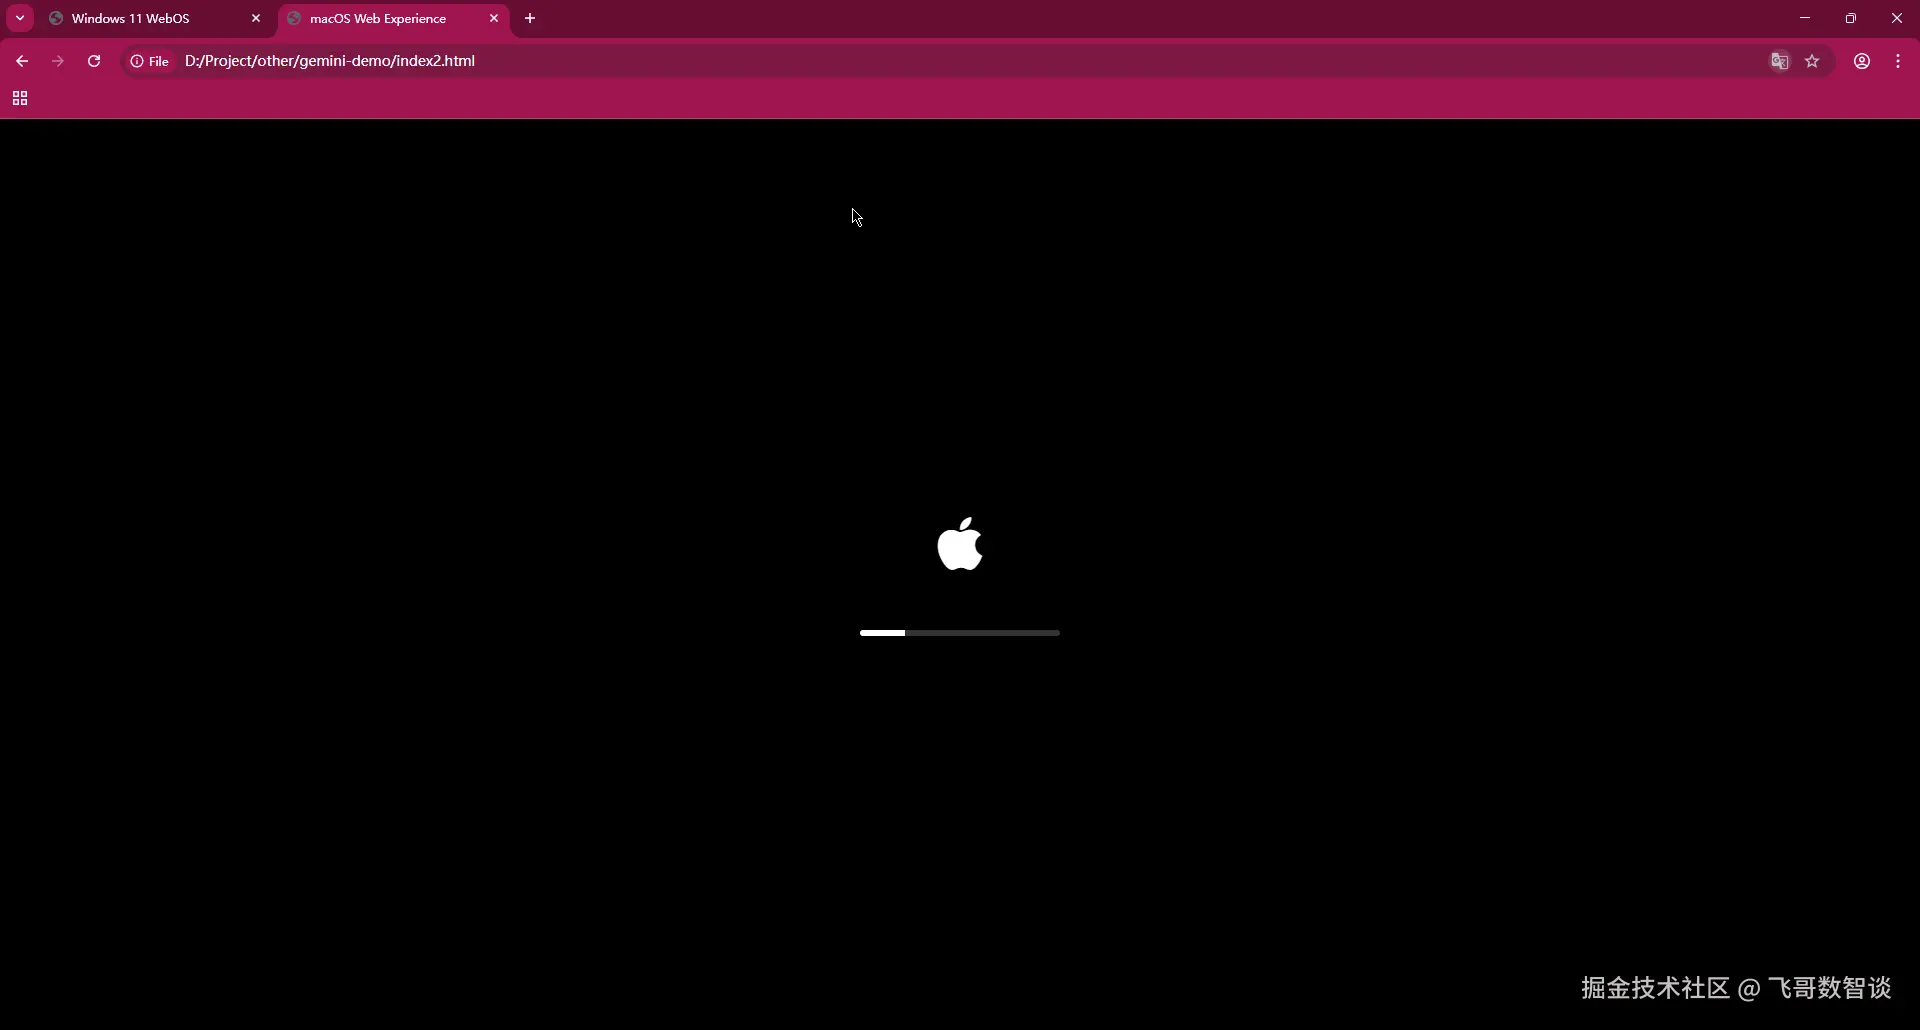Switch to the Windows 11 WebOS tab
This screenshot has width=1920, height=1030.
(x=155, y=18)
